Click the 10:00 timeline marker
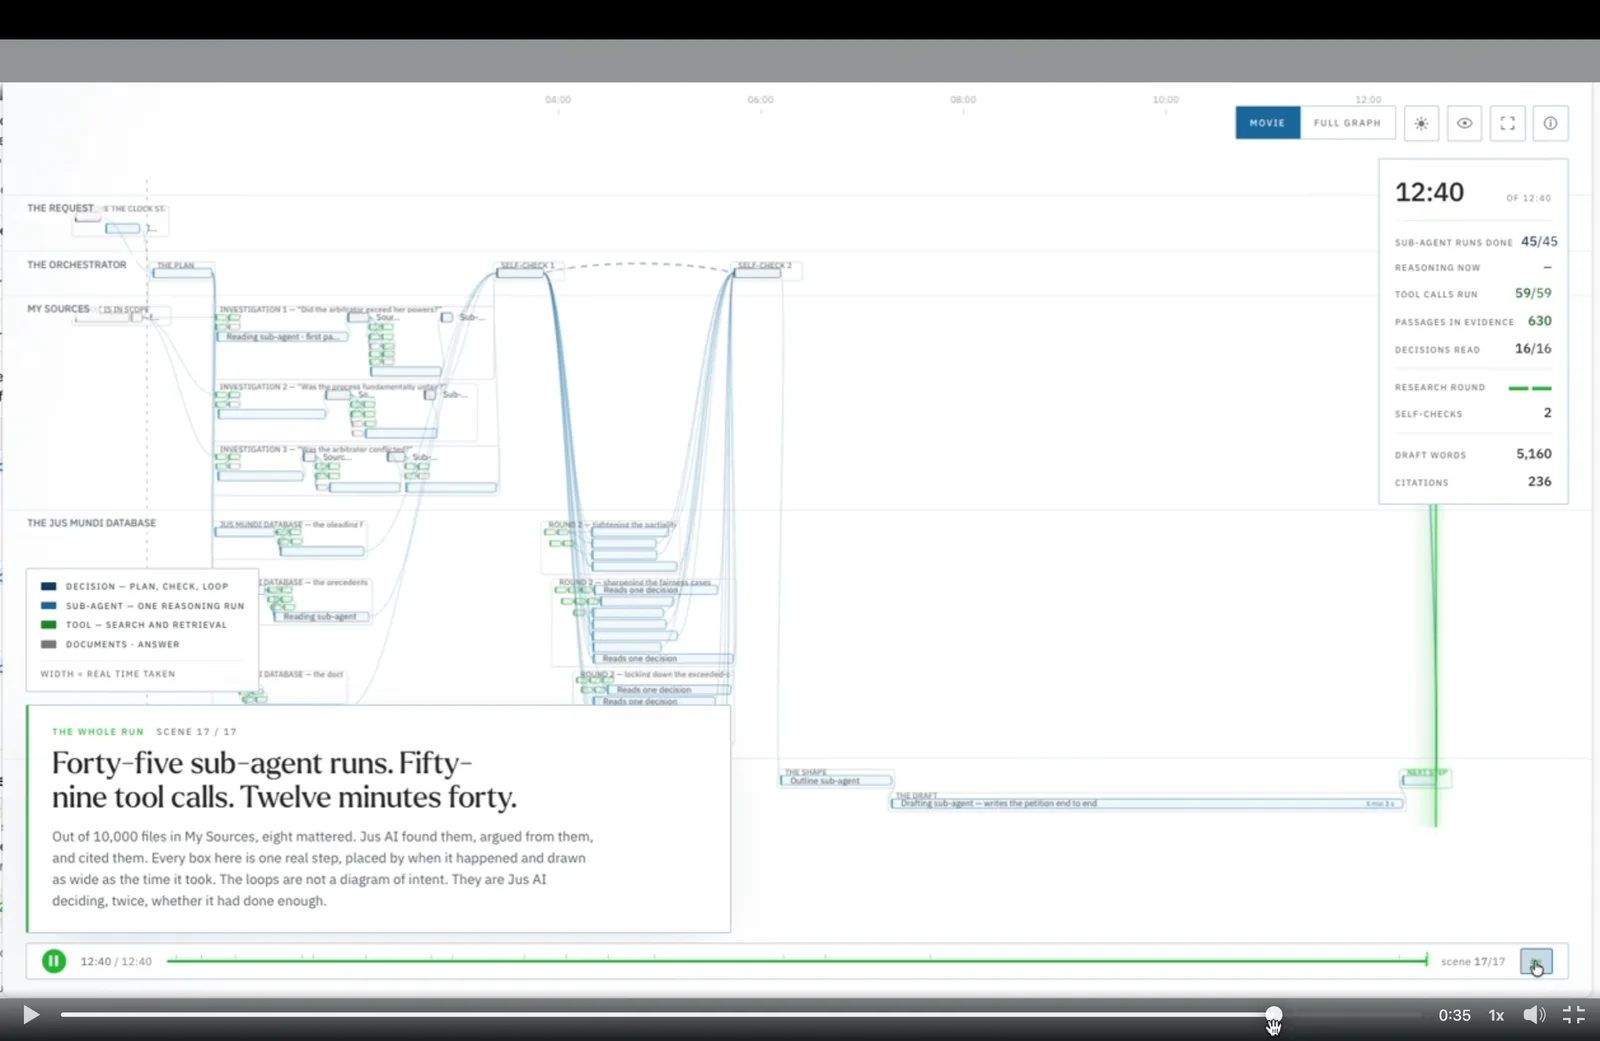Image resolution: width=1600 pixels, height=1041 pixels. point(1165,100)
